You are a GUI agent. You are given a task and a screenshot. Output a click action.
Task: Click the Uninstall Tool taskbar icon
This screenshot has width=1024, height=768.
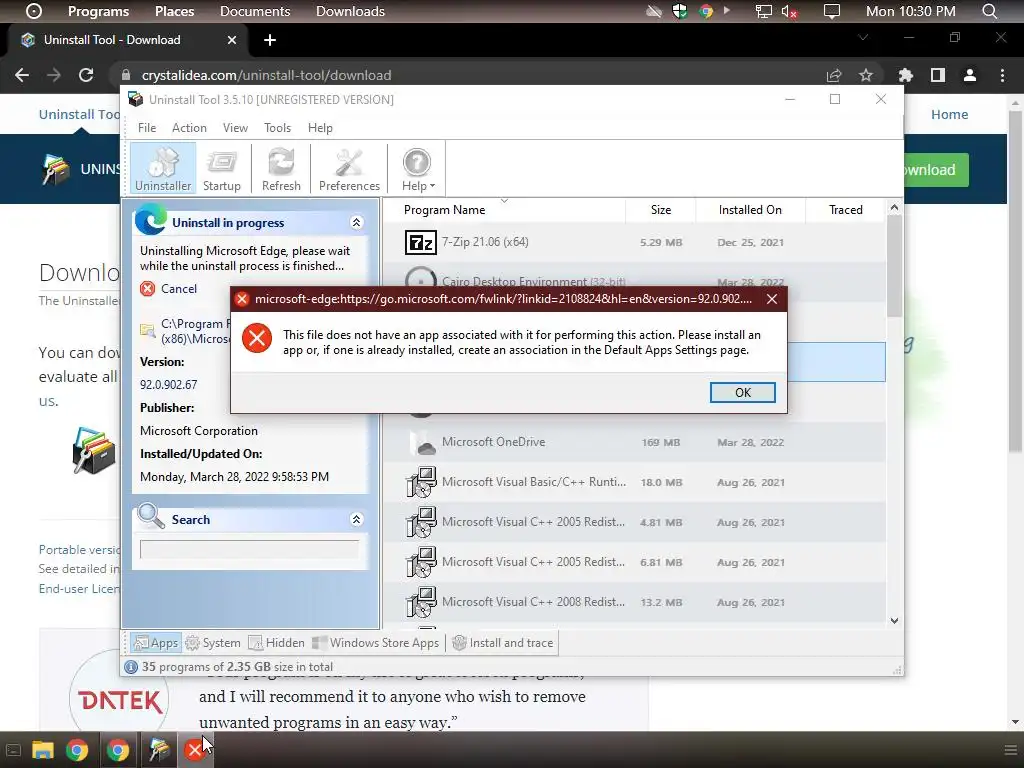pyautogui.click(x=159, y=750)
